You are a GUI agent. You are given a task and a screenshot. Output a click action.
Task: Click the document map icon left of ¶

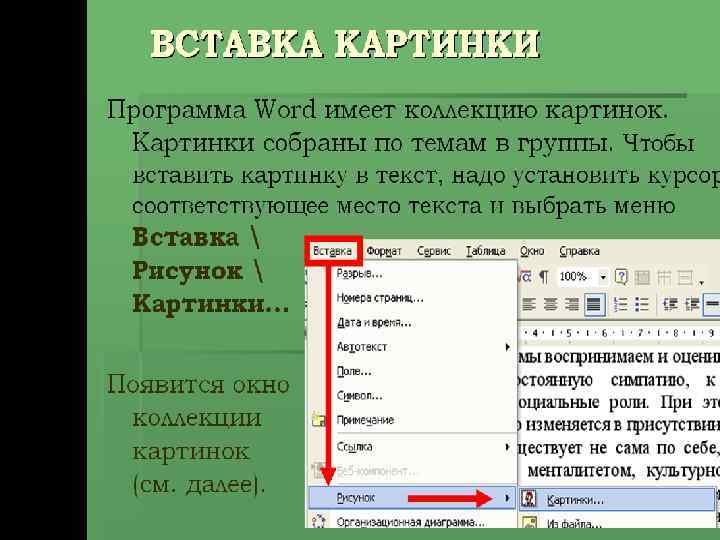525,277
